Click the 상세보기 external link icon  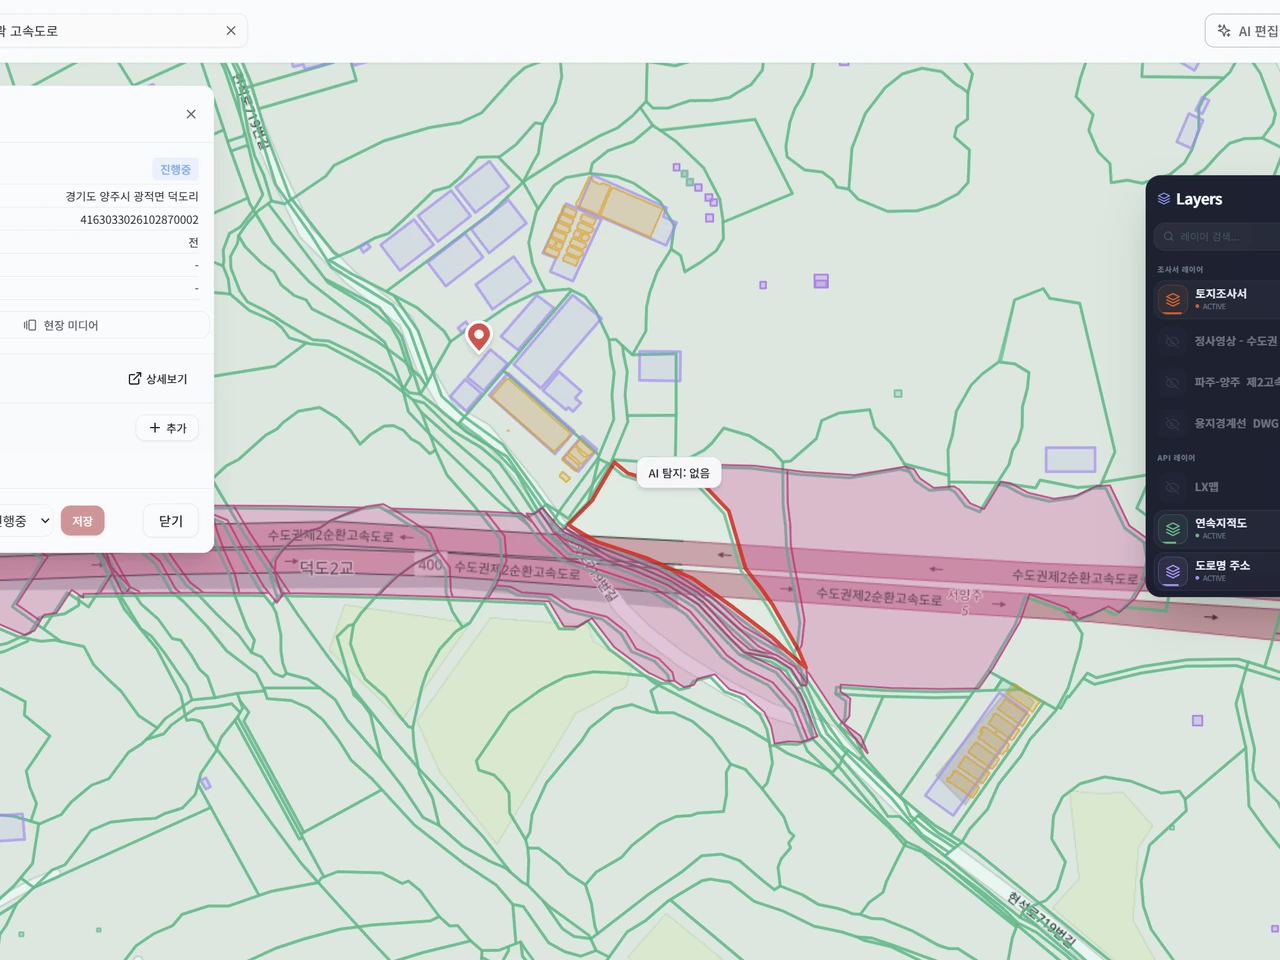point(135,379)
